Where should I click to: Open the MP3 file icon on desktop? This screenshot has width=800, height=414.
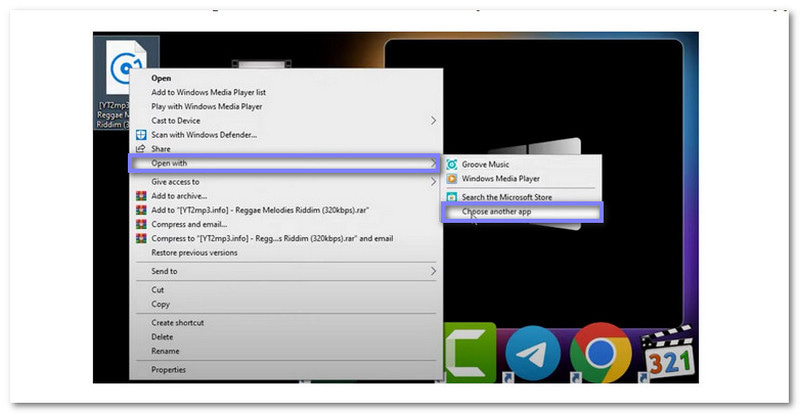126,67
